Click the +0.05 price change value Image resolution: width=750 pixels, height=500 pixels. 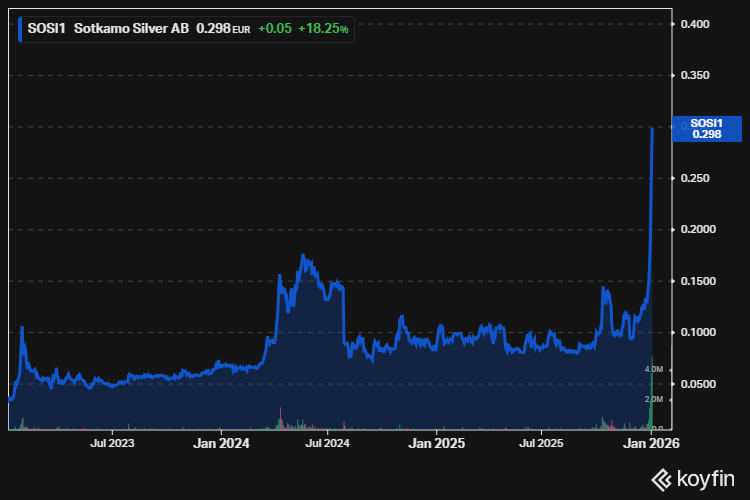(274, 29)
